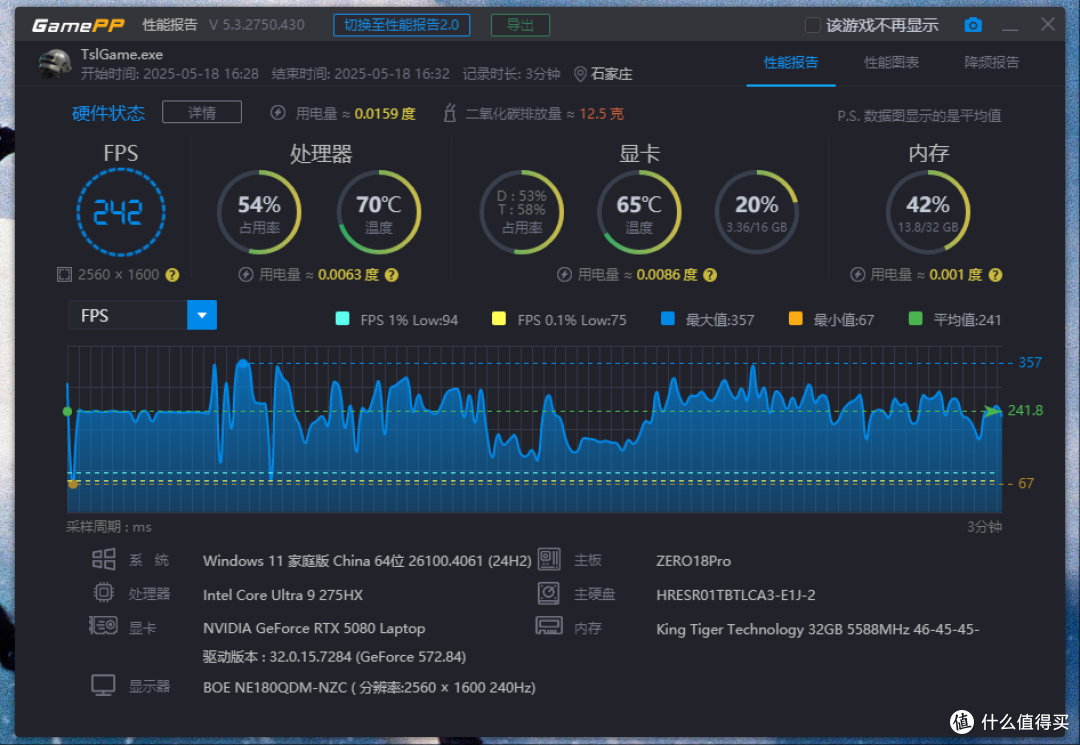Click the green average marker on chart start
The image size is (1080, 745).
(x=68, y=412)
